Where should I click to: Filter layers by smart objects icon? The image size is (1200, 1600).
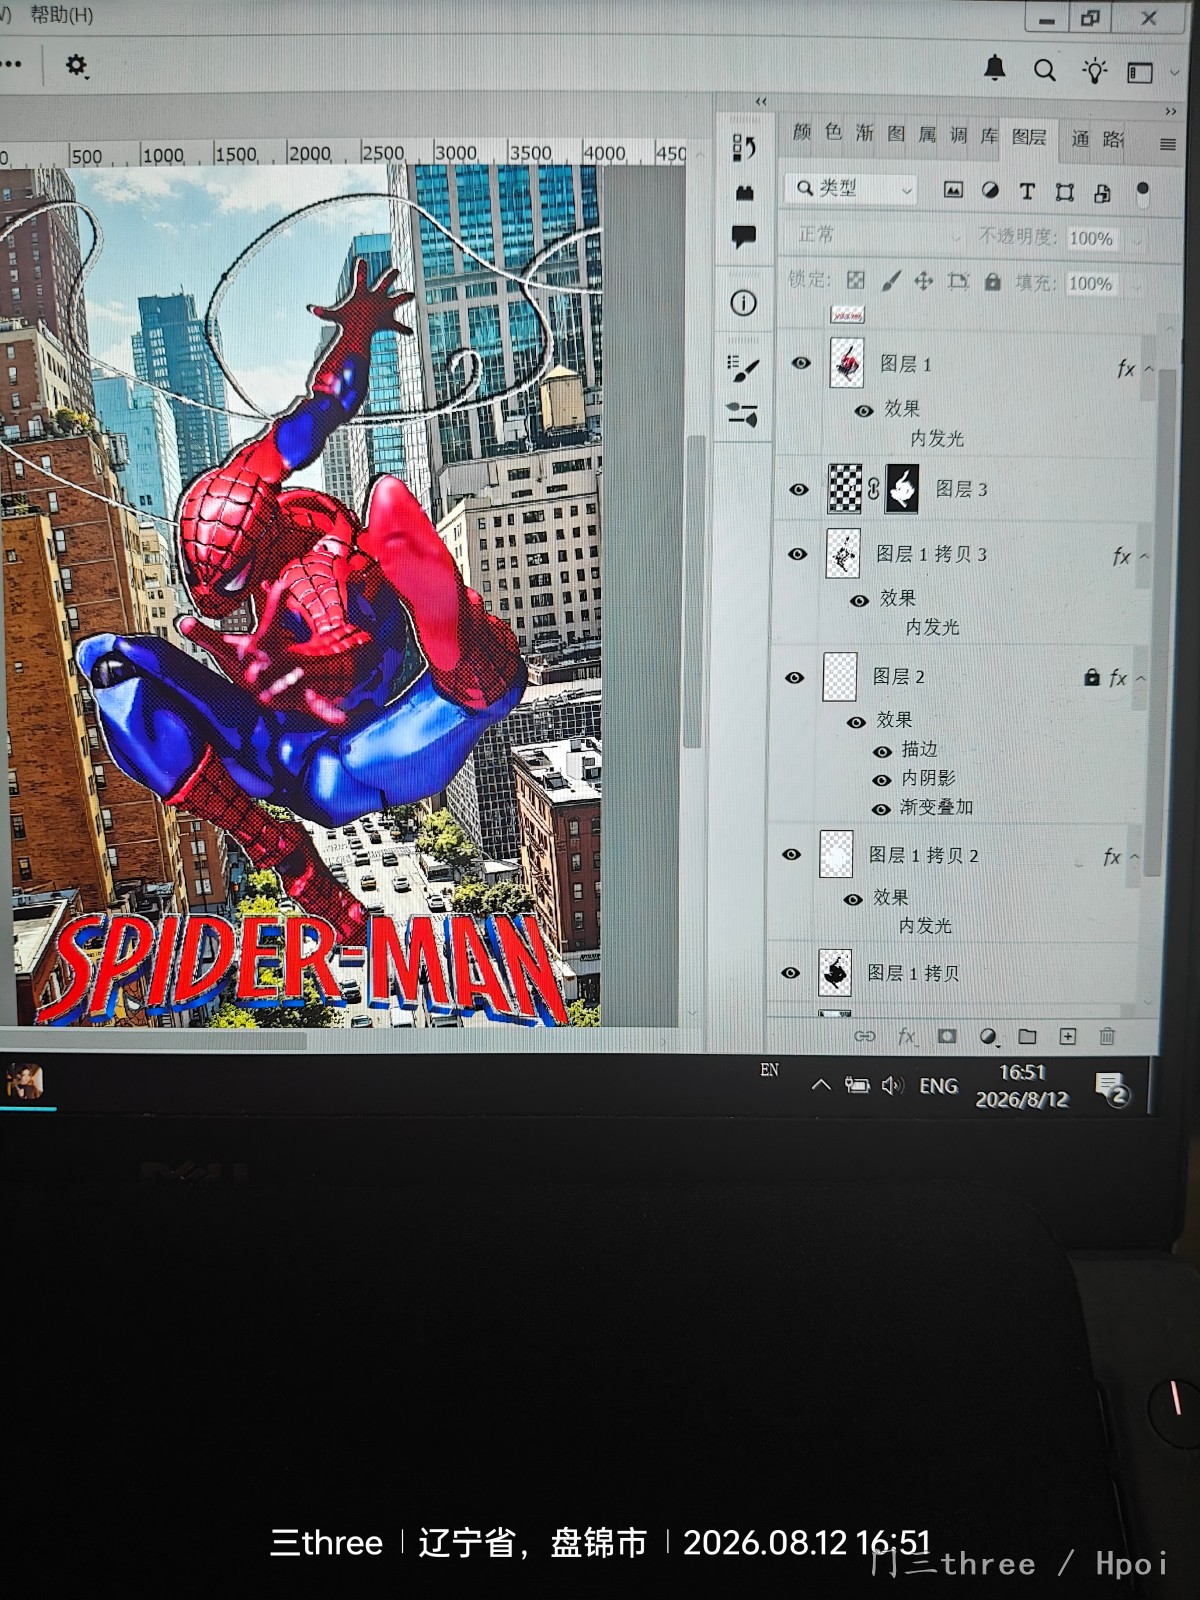pyautogui.click(x=1102, y=193)
